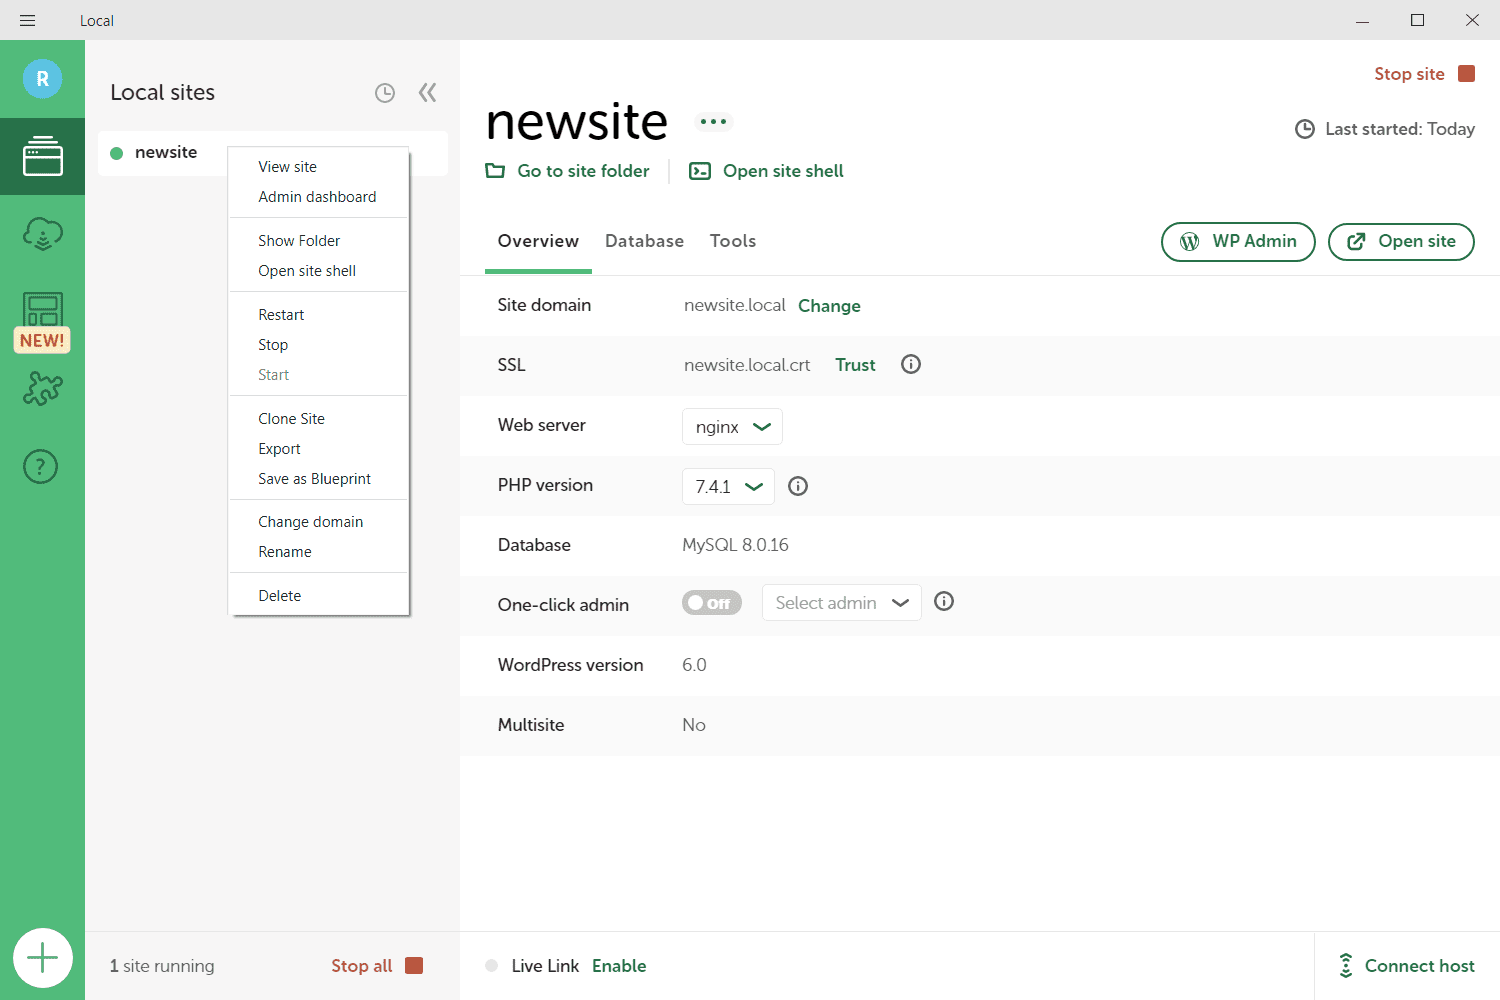This screenshot has height=1000, width=1500.
Task: Click the newsite heading title
Action: click(x=577, y=122)
